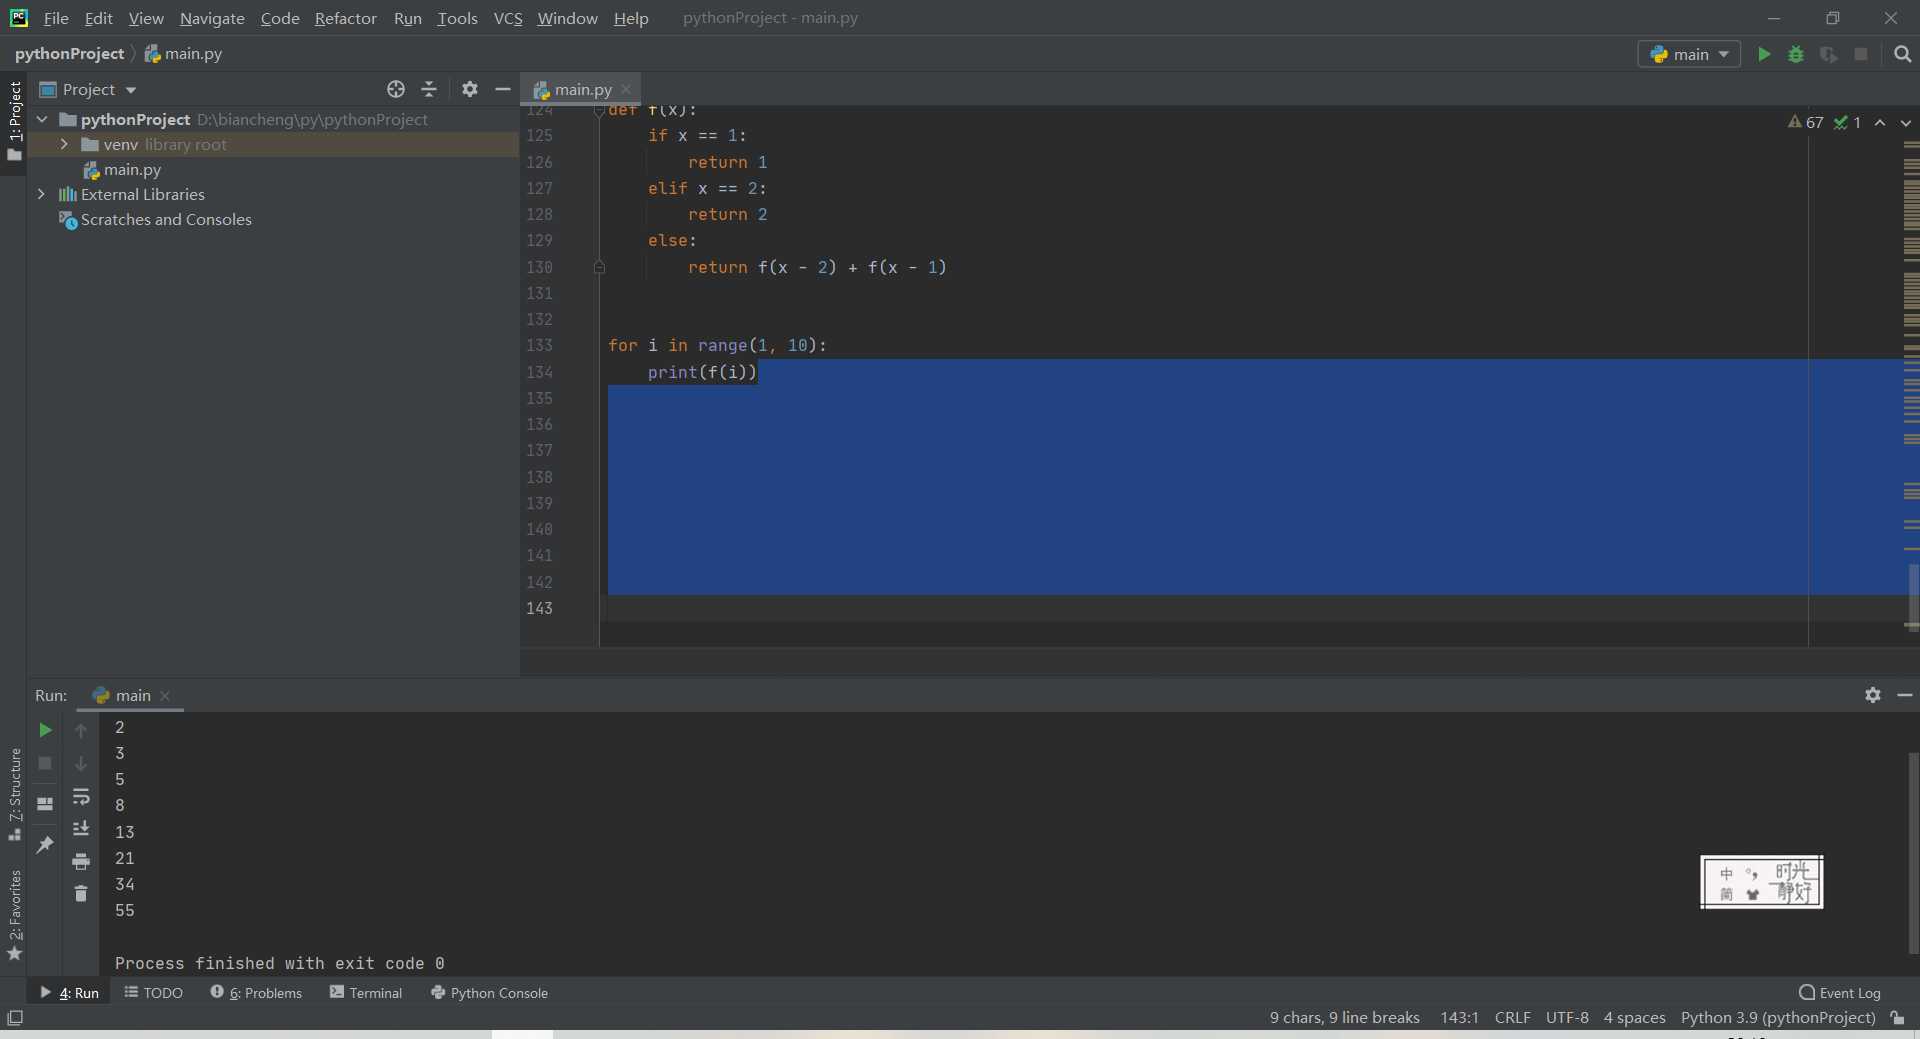Open the VCS menu
The width and height of the screenshot is (1920, 1039).
pyautogui.click(x=508, y=18)
